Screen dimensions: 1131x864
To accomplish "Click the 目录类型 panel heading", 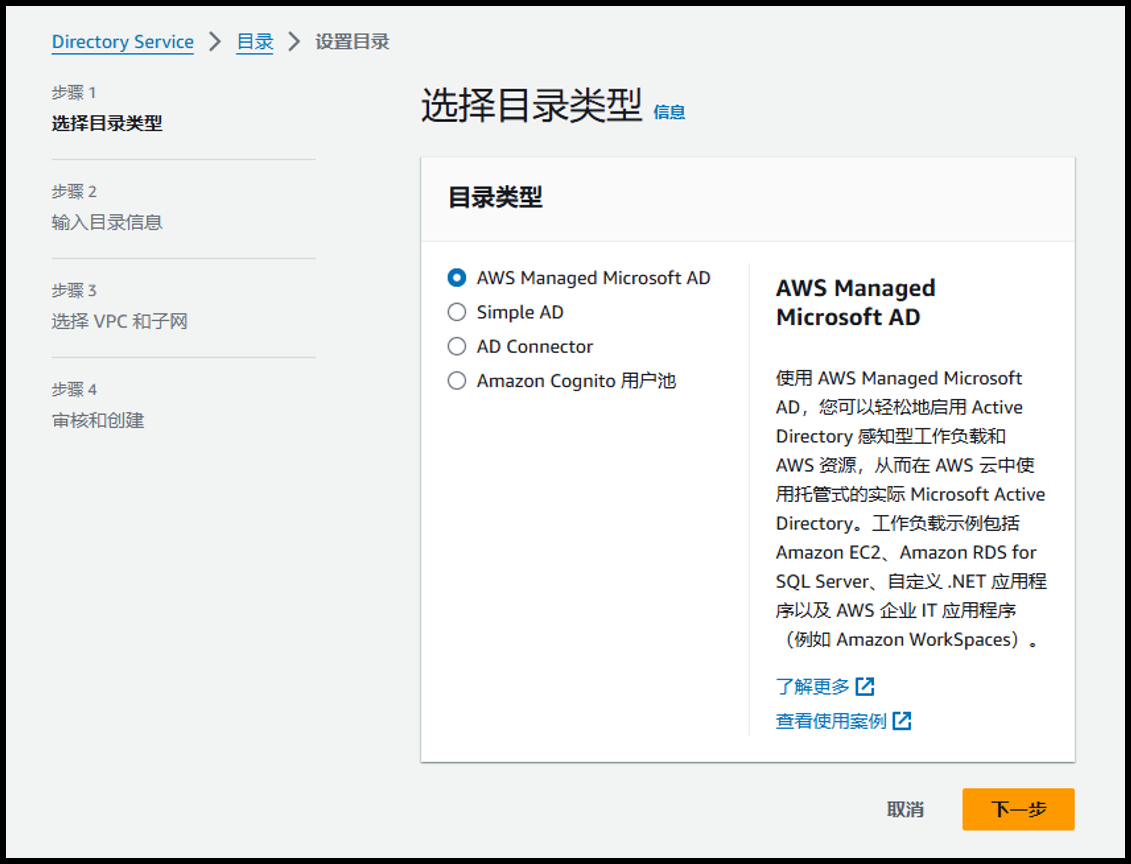I will [495, 198].
